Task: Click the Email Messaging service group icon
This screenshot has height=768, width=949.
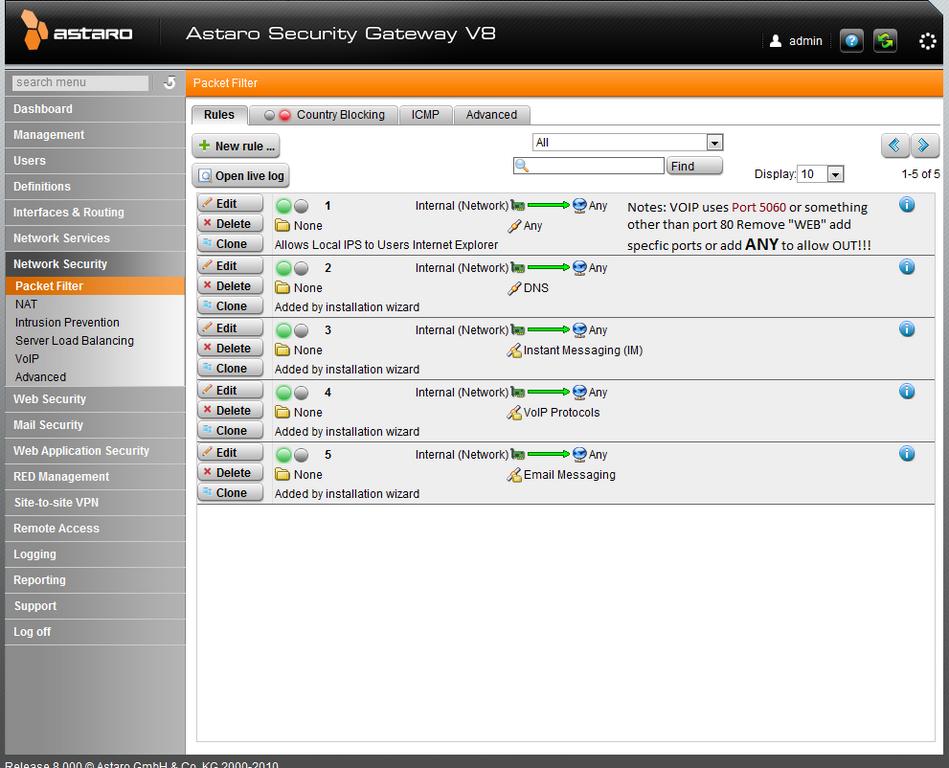Action: coord(514,475)
